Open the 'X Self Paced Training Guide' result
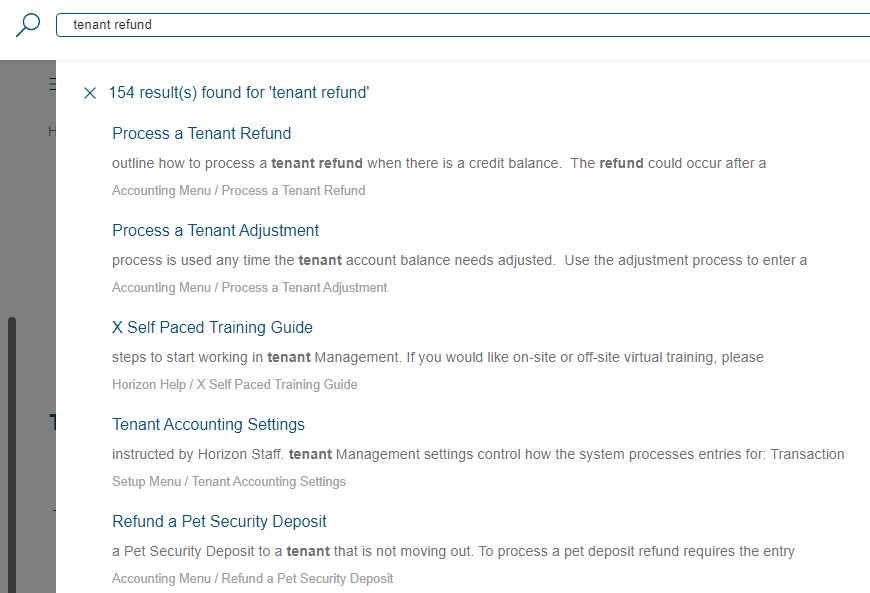 click(212, 327)
